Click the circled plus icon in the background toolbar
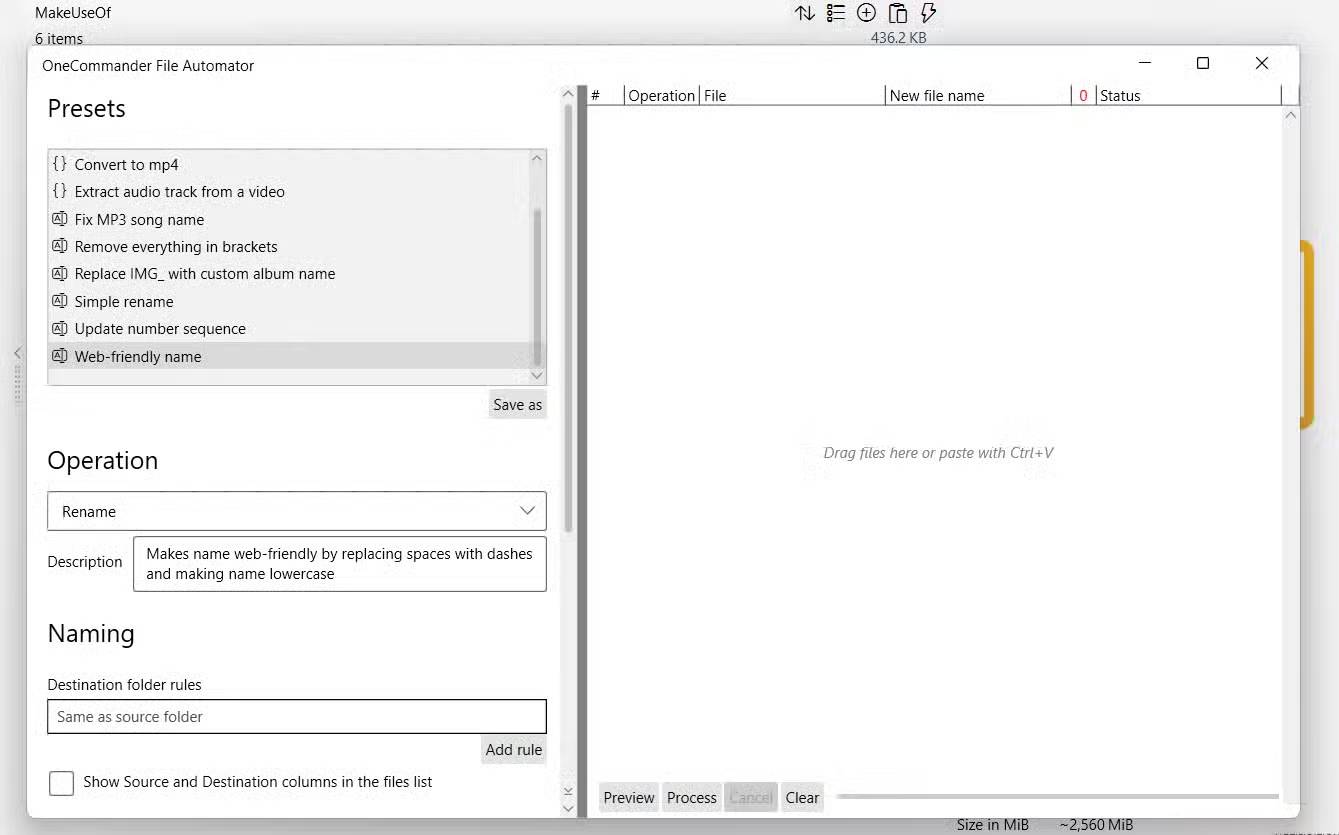Viewport: 1339px width, 835px height. tap(867, 13)
